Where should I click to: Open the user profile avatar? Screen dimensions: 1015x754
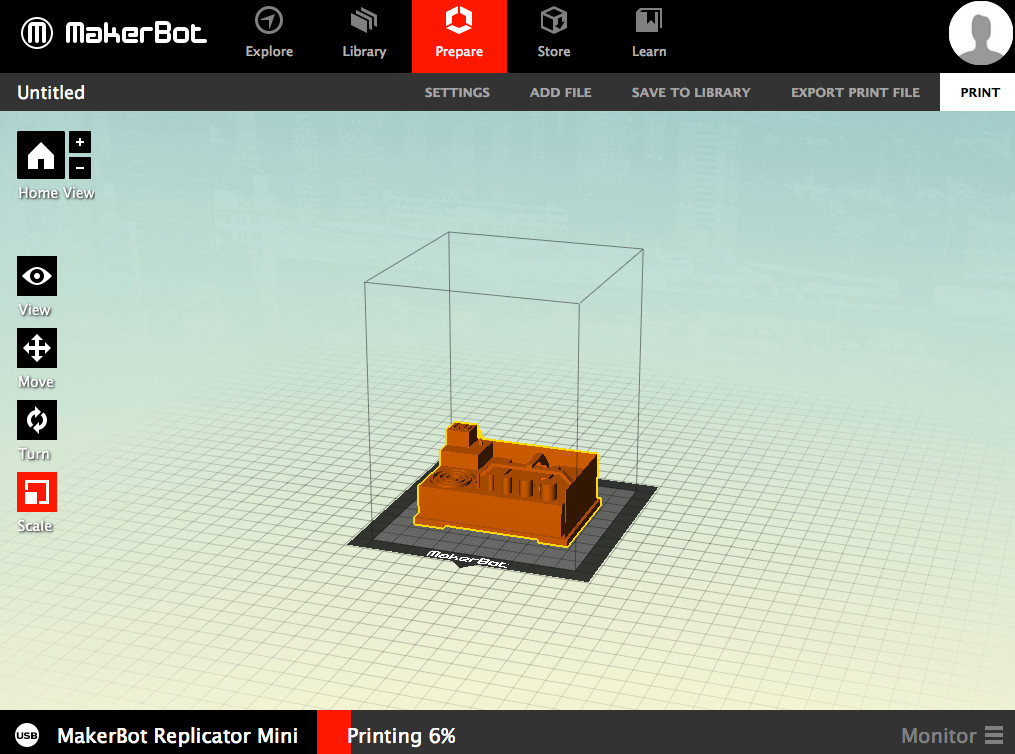click(980, 33)
